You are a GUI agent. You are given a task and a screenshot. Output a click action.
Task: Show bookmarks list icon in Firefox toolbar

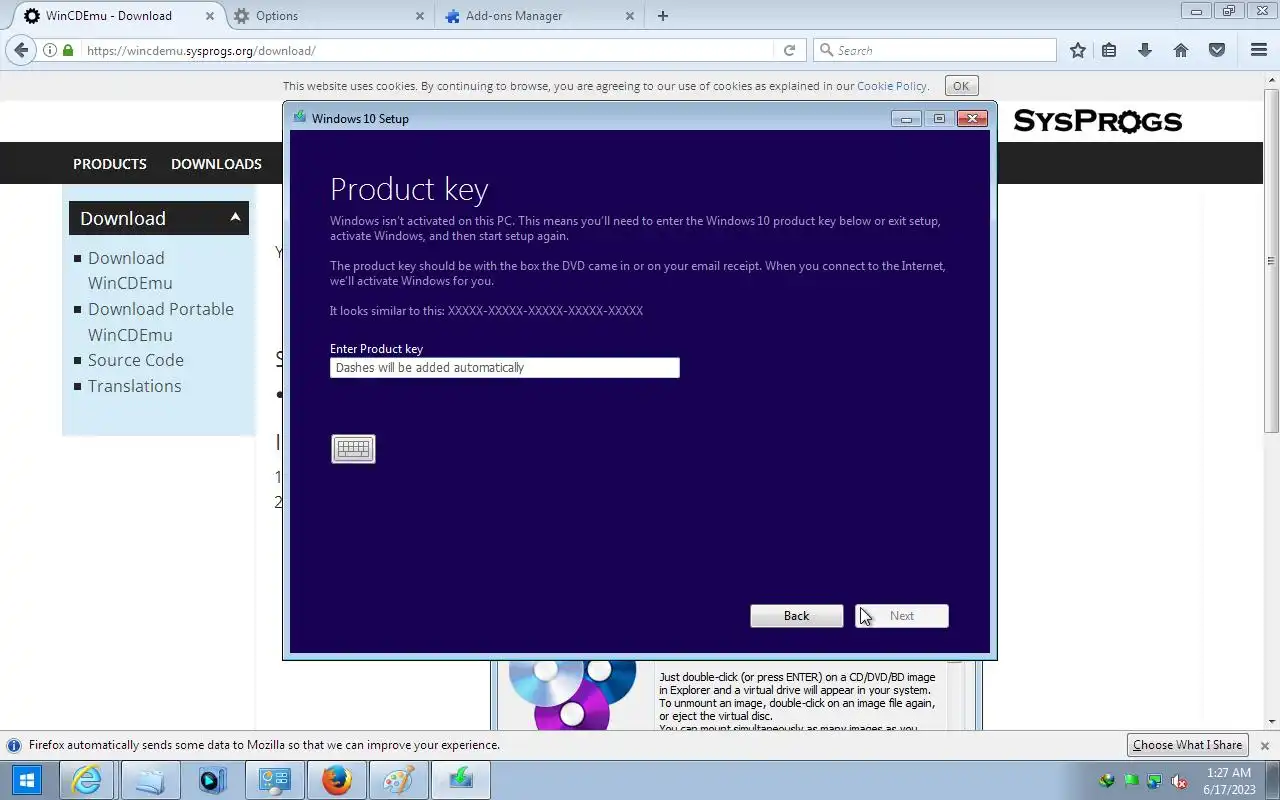[x=1109, y=50]
